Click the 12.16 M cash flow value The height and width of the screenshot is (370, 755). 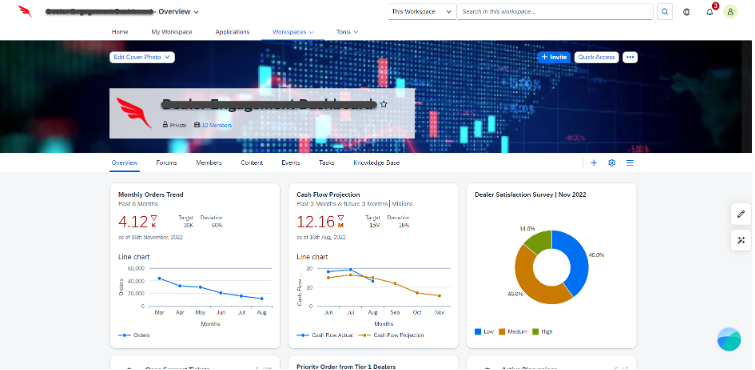320,222
